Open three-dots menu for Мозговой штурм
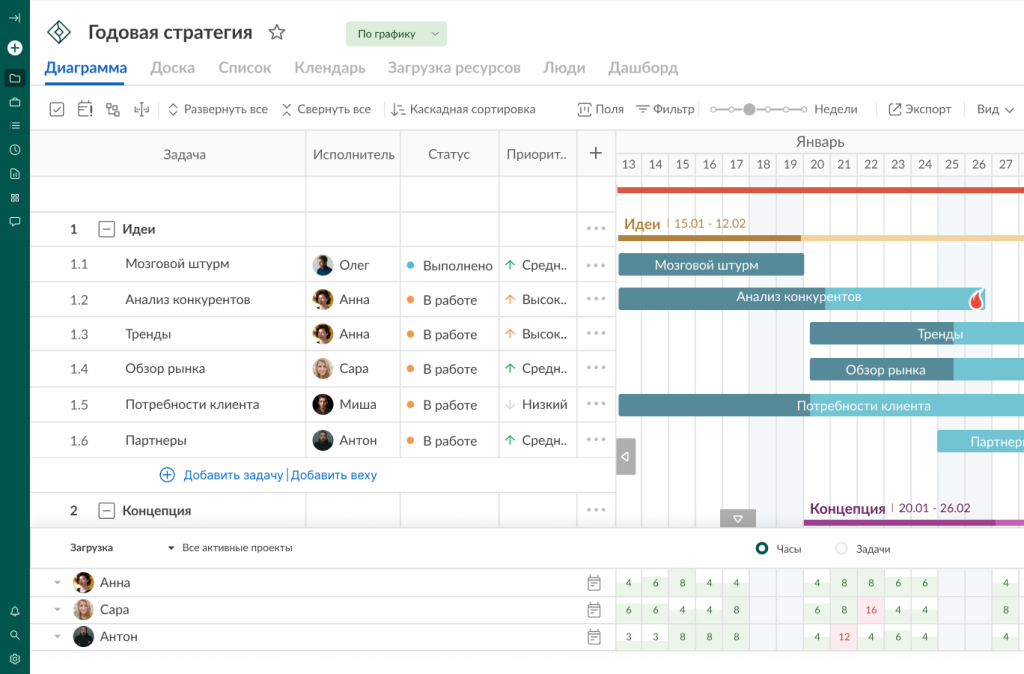The image size is (1024, 674). [x=596, y=265]
